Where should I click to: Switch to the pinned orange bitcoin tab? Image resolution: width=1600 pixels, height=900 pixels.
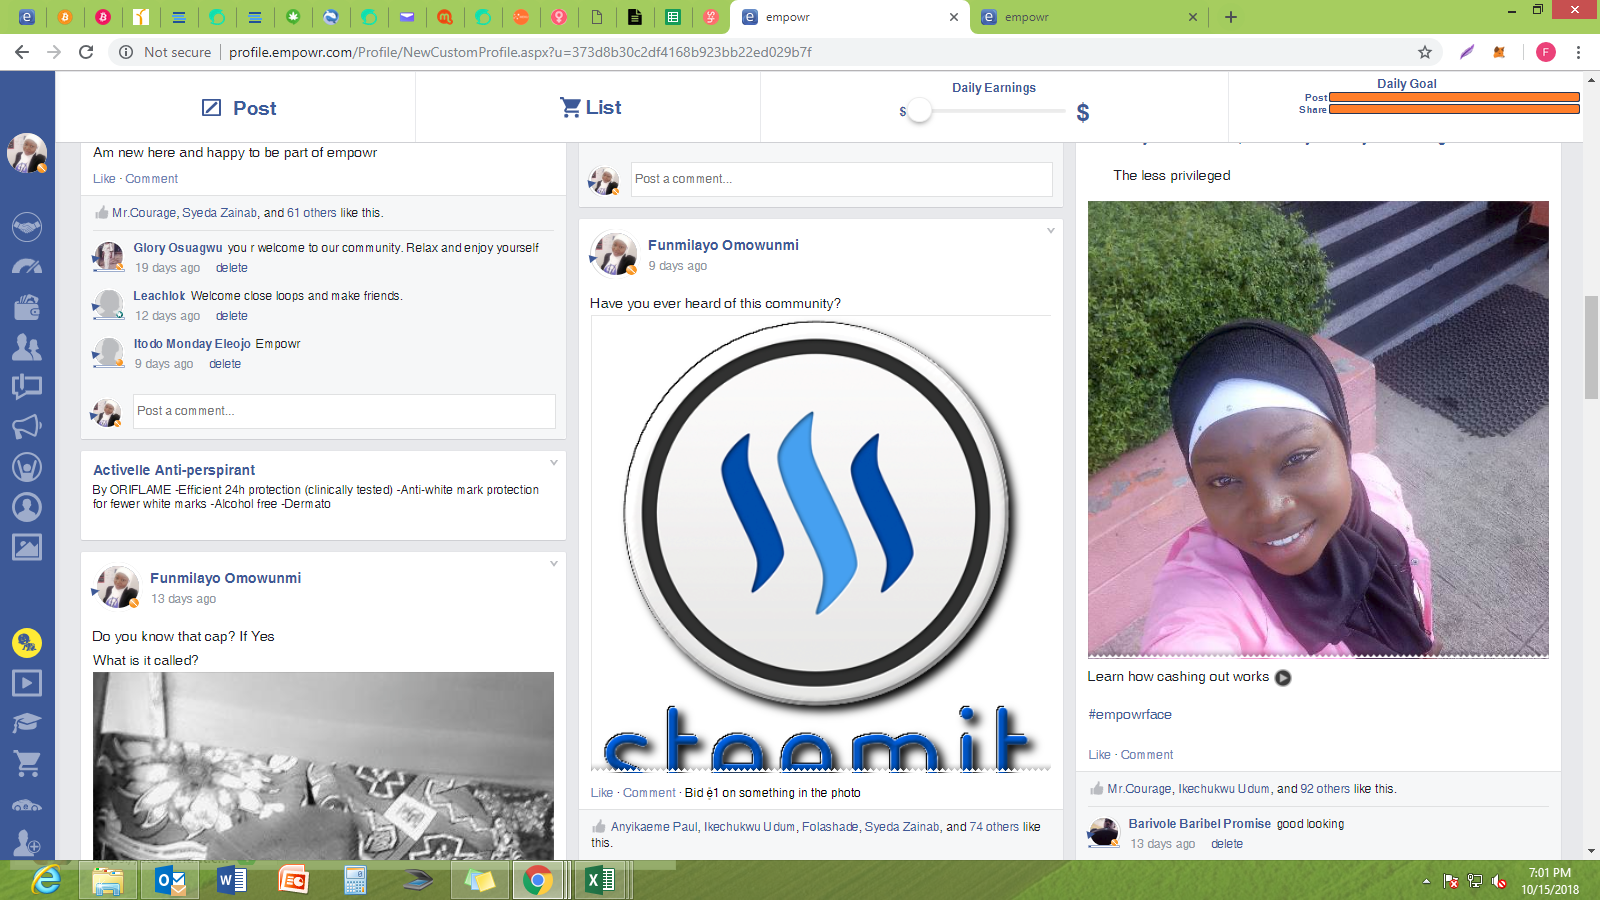point(65,17)
